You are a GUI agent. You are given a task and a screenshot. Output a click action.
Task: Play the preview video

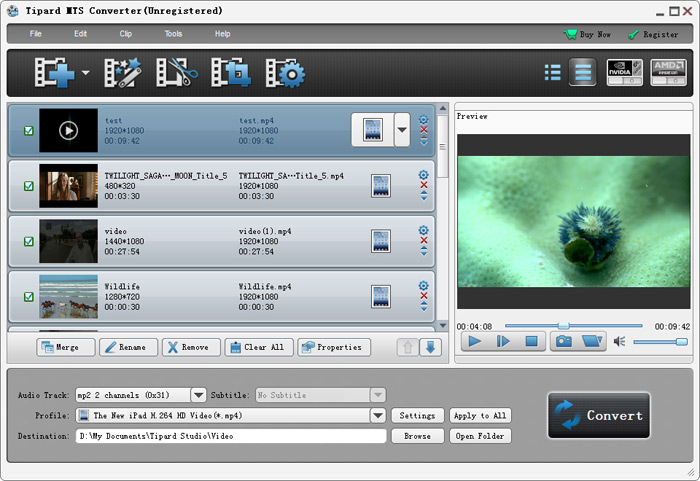(475, 342)
